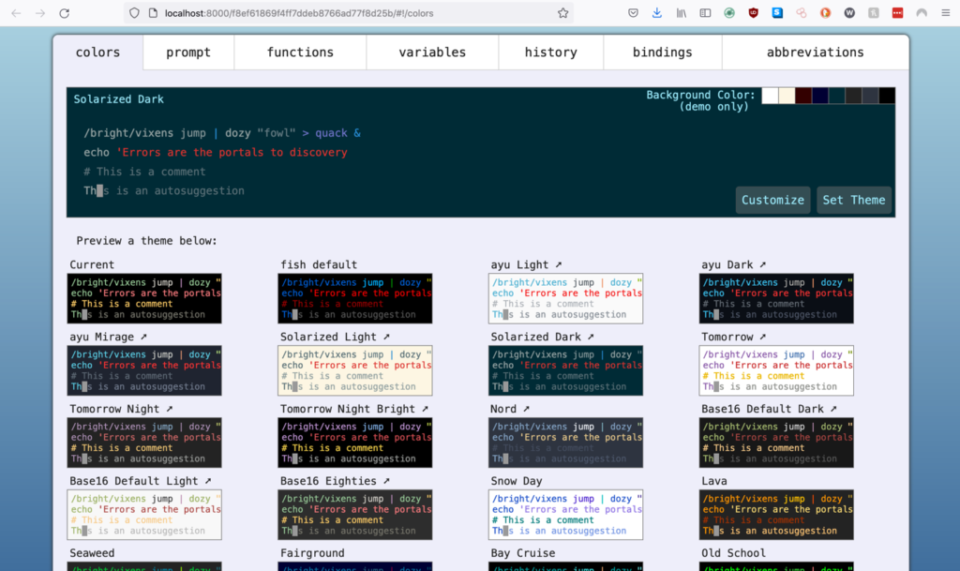Preview the Base16 Default Light thumbnail

pyautogui.click(x=144, y=515)
